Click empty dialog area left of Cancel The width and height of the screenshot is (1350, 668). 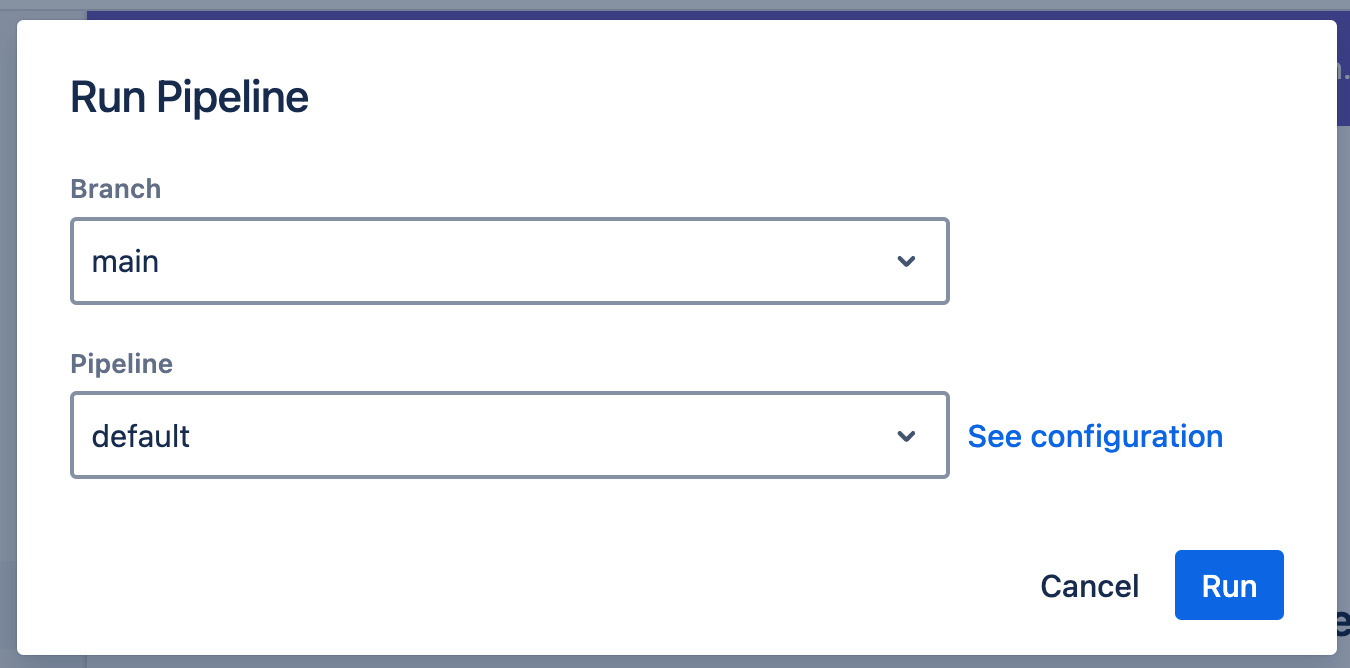click(x=600, y=586)
